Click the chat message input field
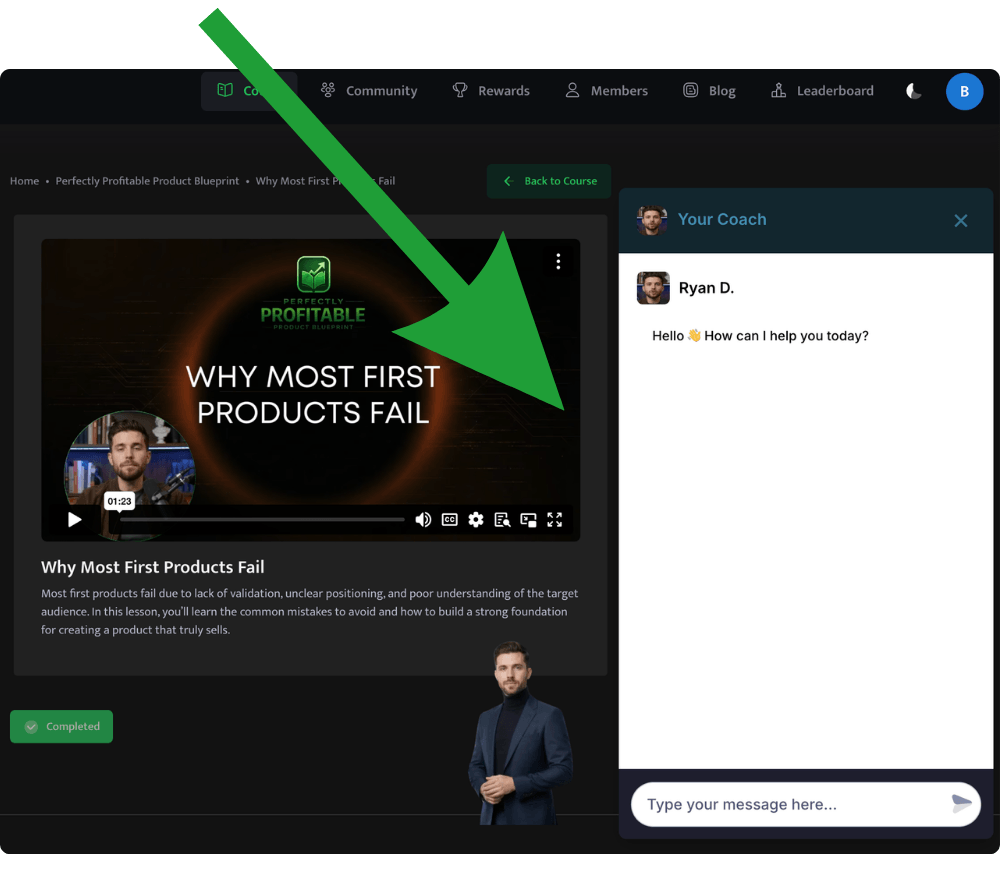The image size is (1000, 888). [790, 804]
